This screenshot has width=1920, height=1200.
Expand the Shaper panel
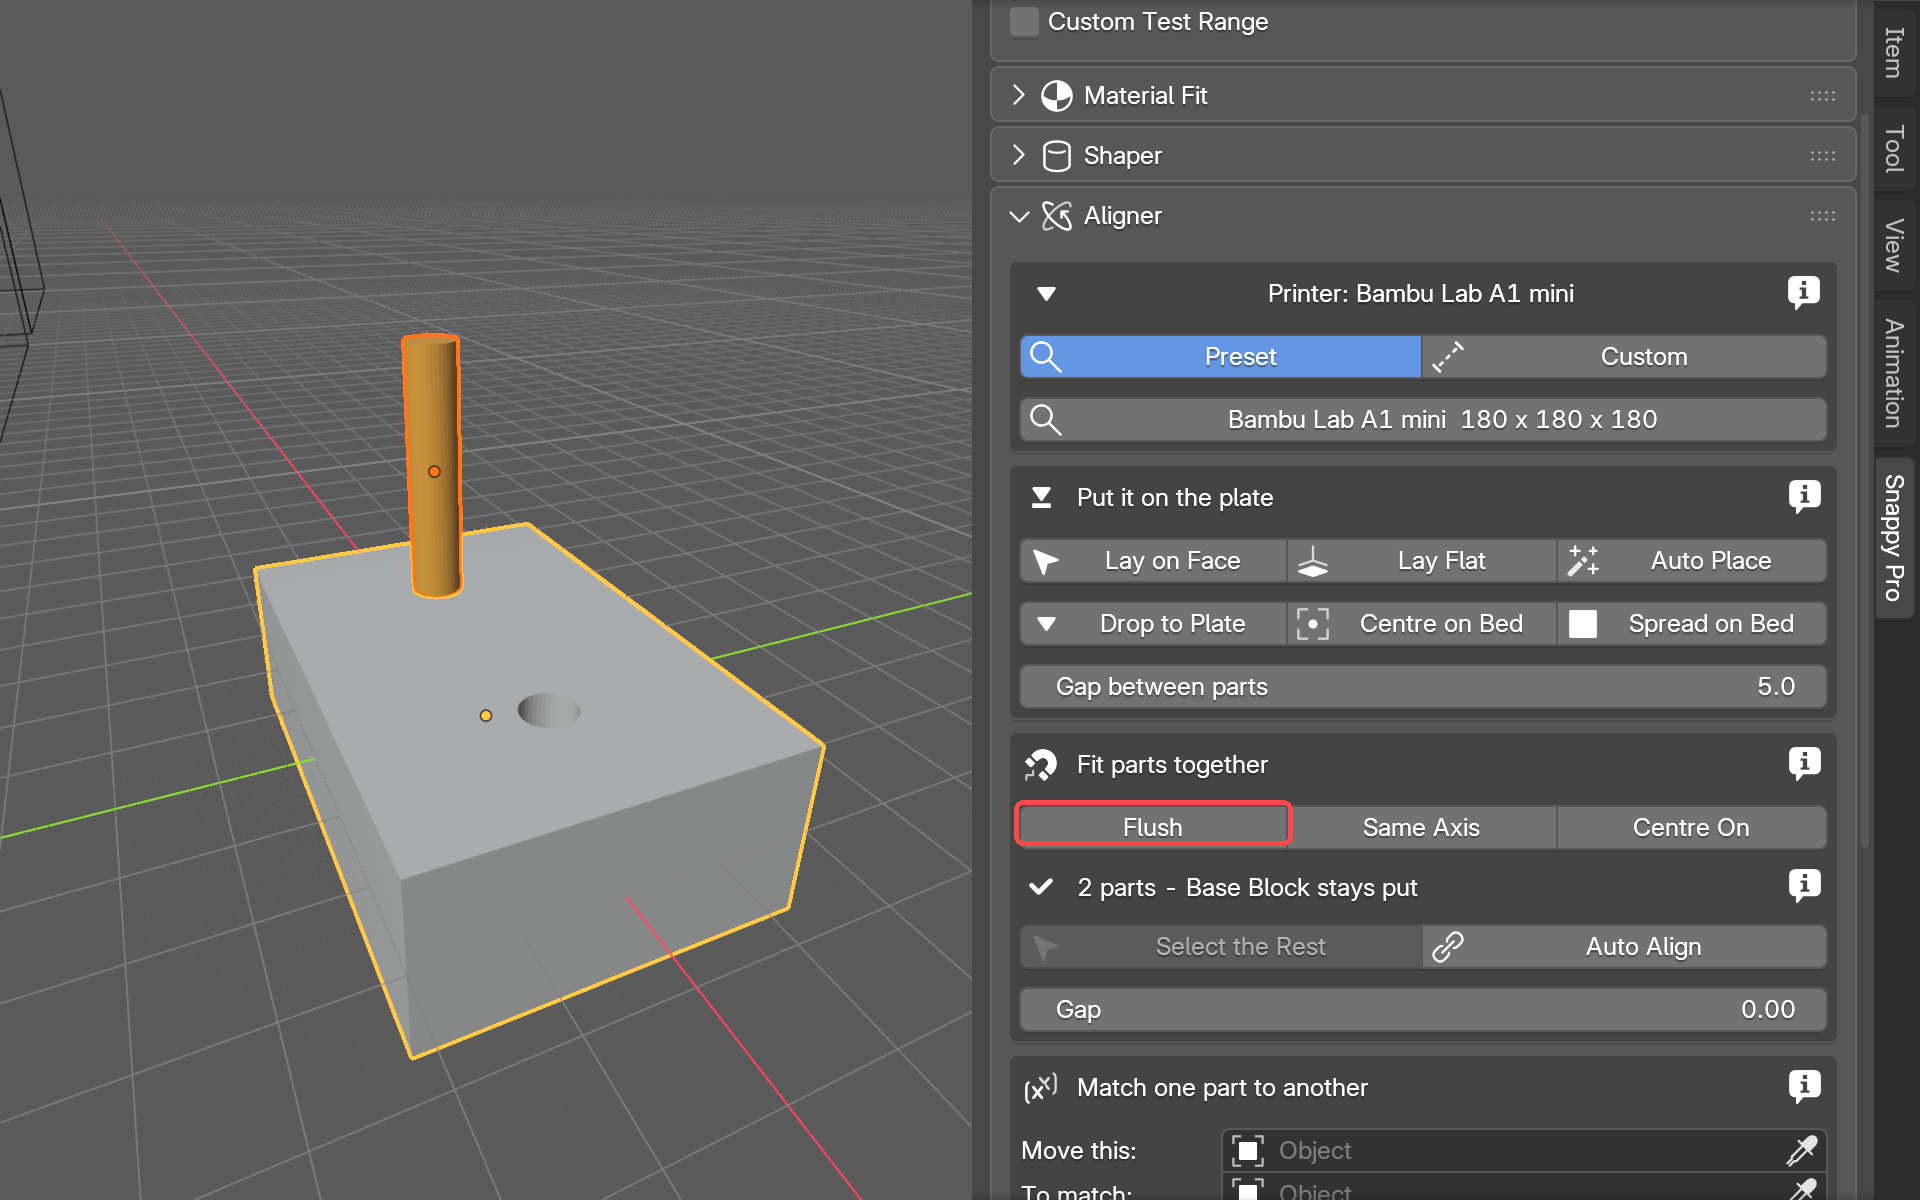point(1018,155)
